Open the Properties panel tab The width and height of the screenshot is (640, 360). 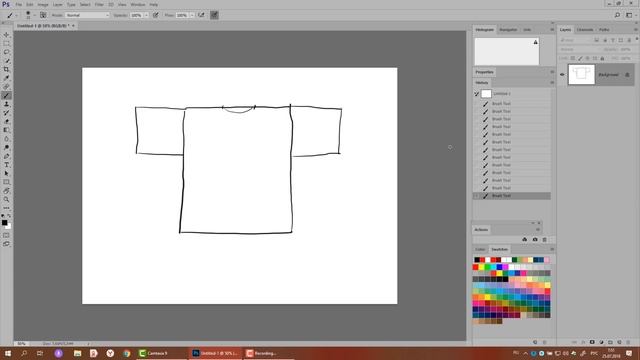[484, 72]
